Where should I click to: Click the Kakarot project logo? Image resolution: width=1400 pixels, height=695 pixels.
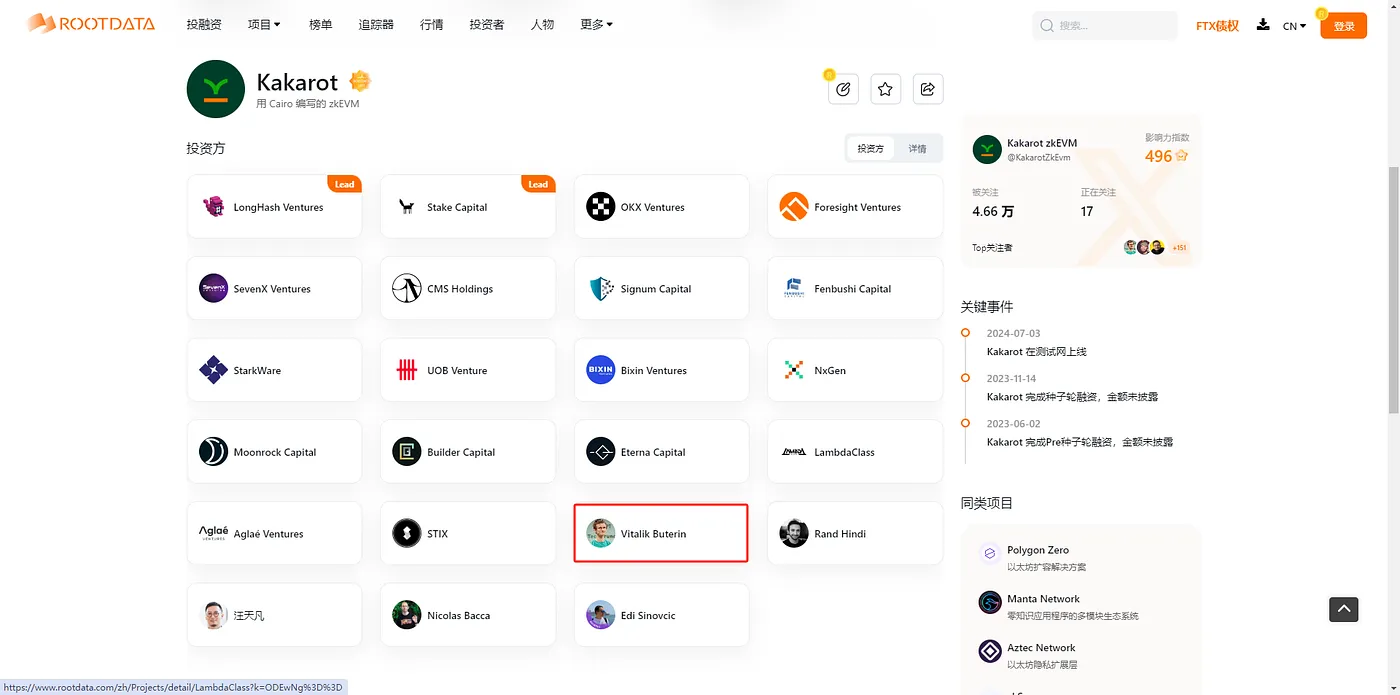[x=216, y=89]
